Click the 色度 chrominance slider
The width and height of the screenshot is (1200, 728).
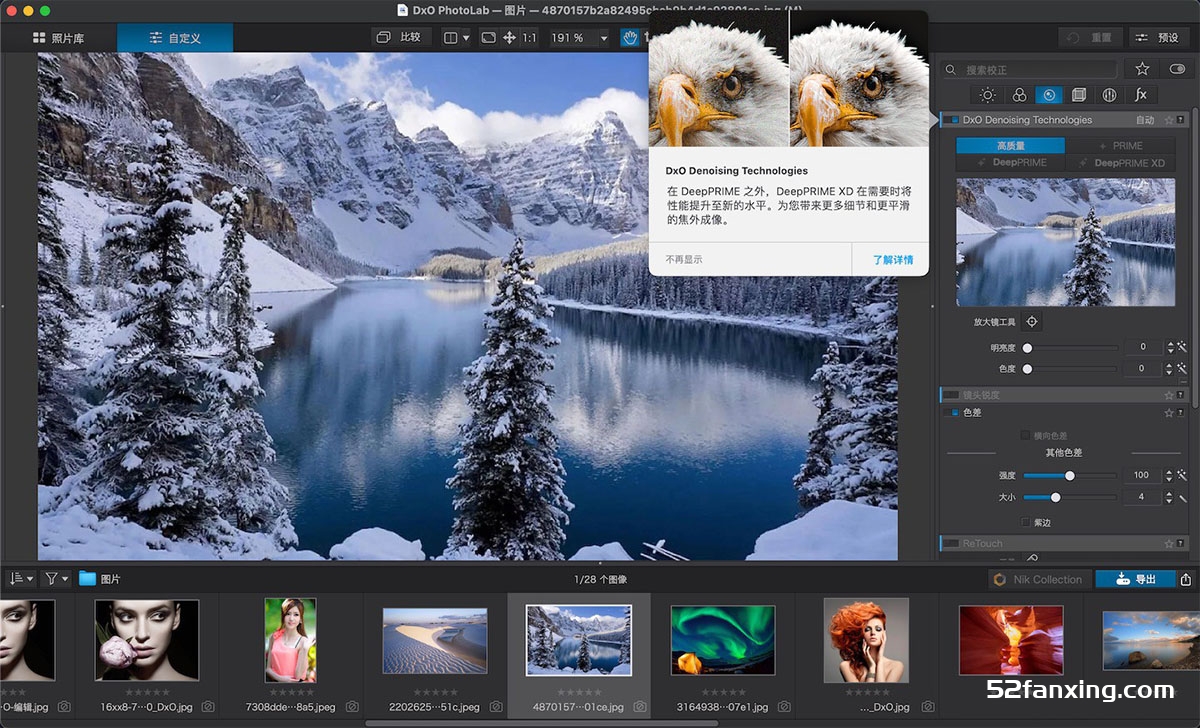tap(1071, 369)
